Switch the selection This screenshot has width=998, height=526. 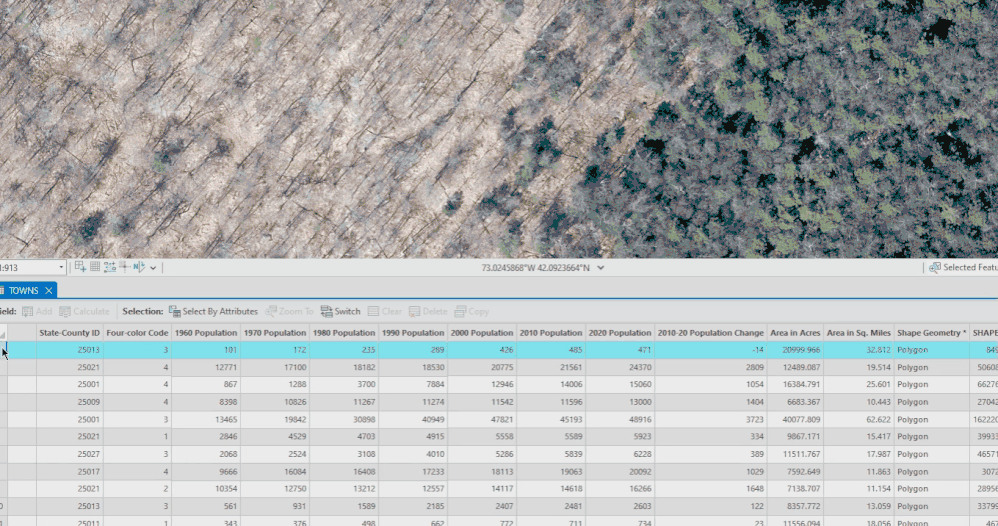click(341, 311)
